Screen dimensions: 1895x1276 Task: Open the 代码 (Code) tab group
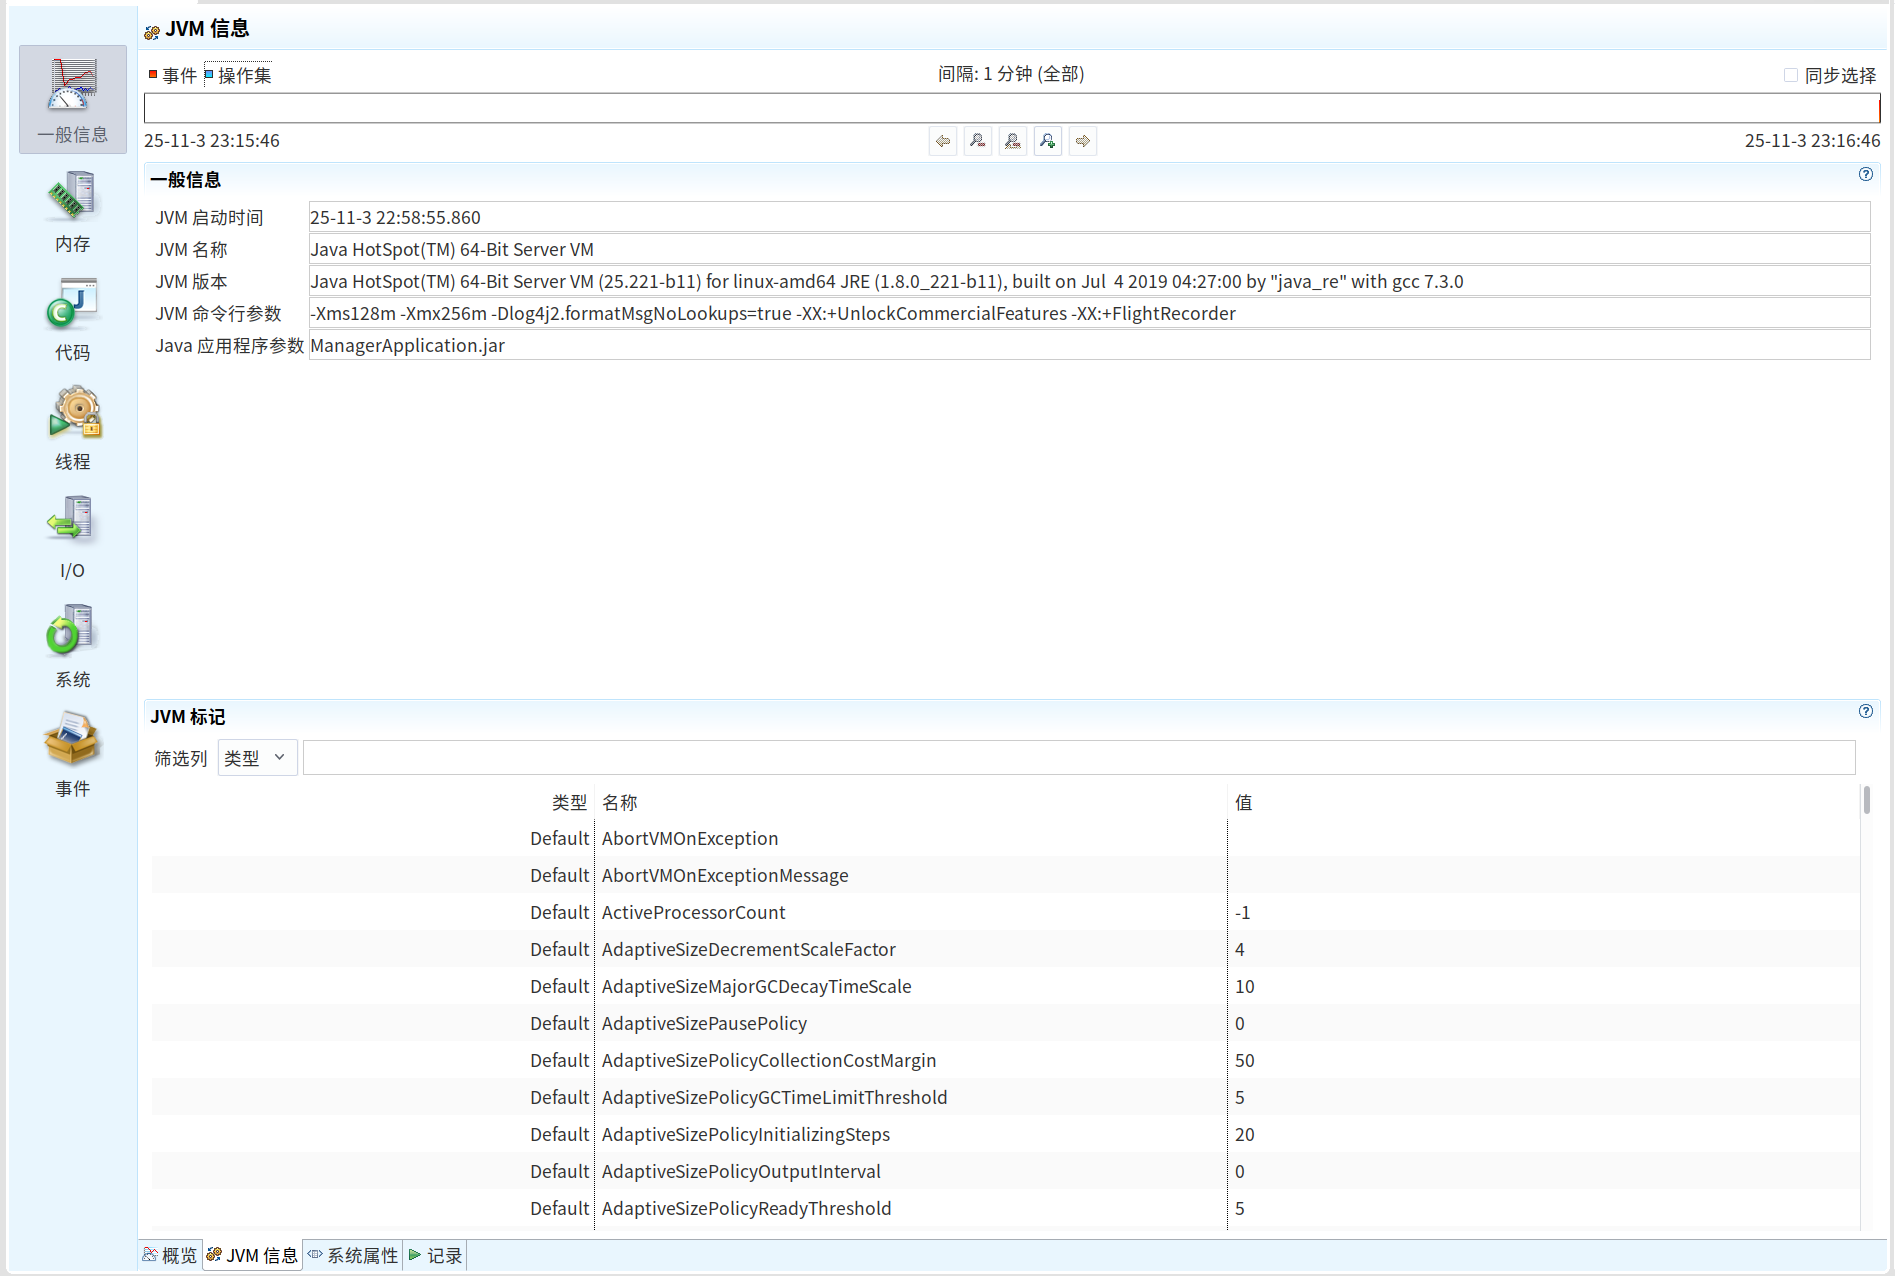click(72, 318)
